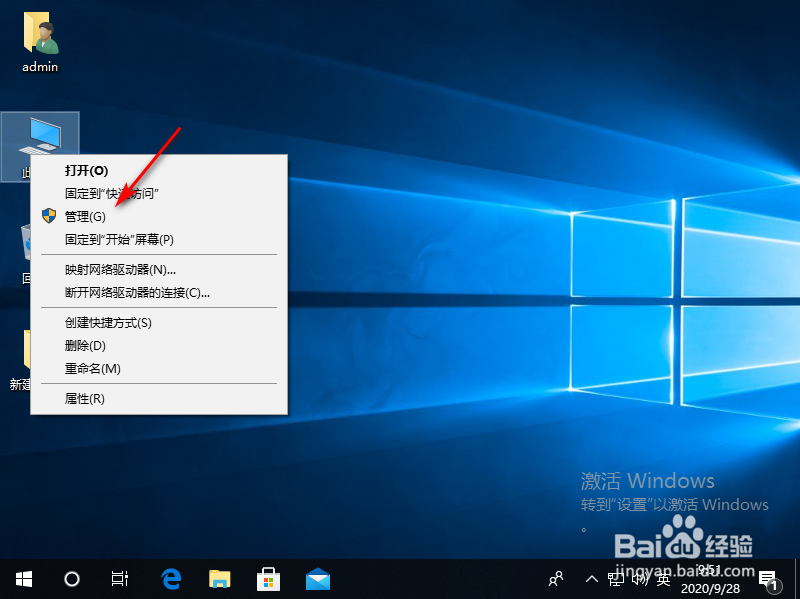
Task: Open Task View from the taskbar
Action: click(x=120, y=578)
